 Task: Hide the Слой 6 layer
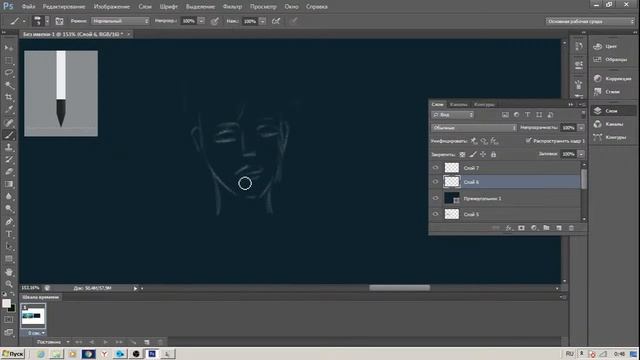pyautogui.click(x=436, y=182)
